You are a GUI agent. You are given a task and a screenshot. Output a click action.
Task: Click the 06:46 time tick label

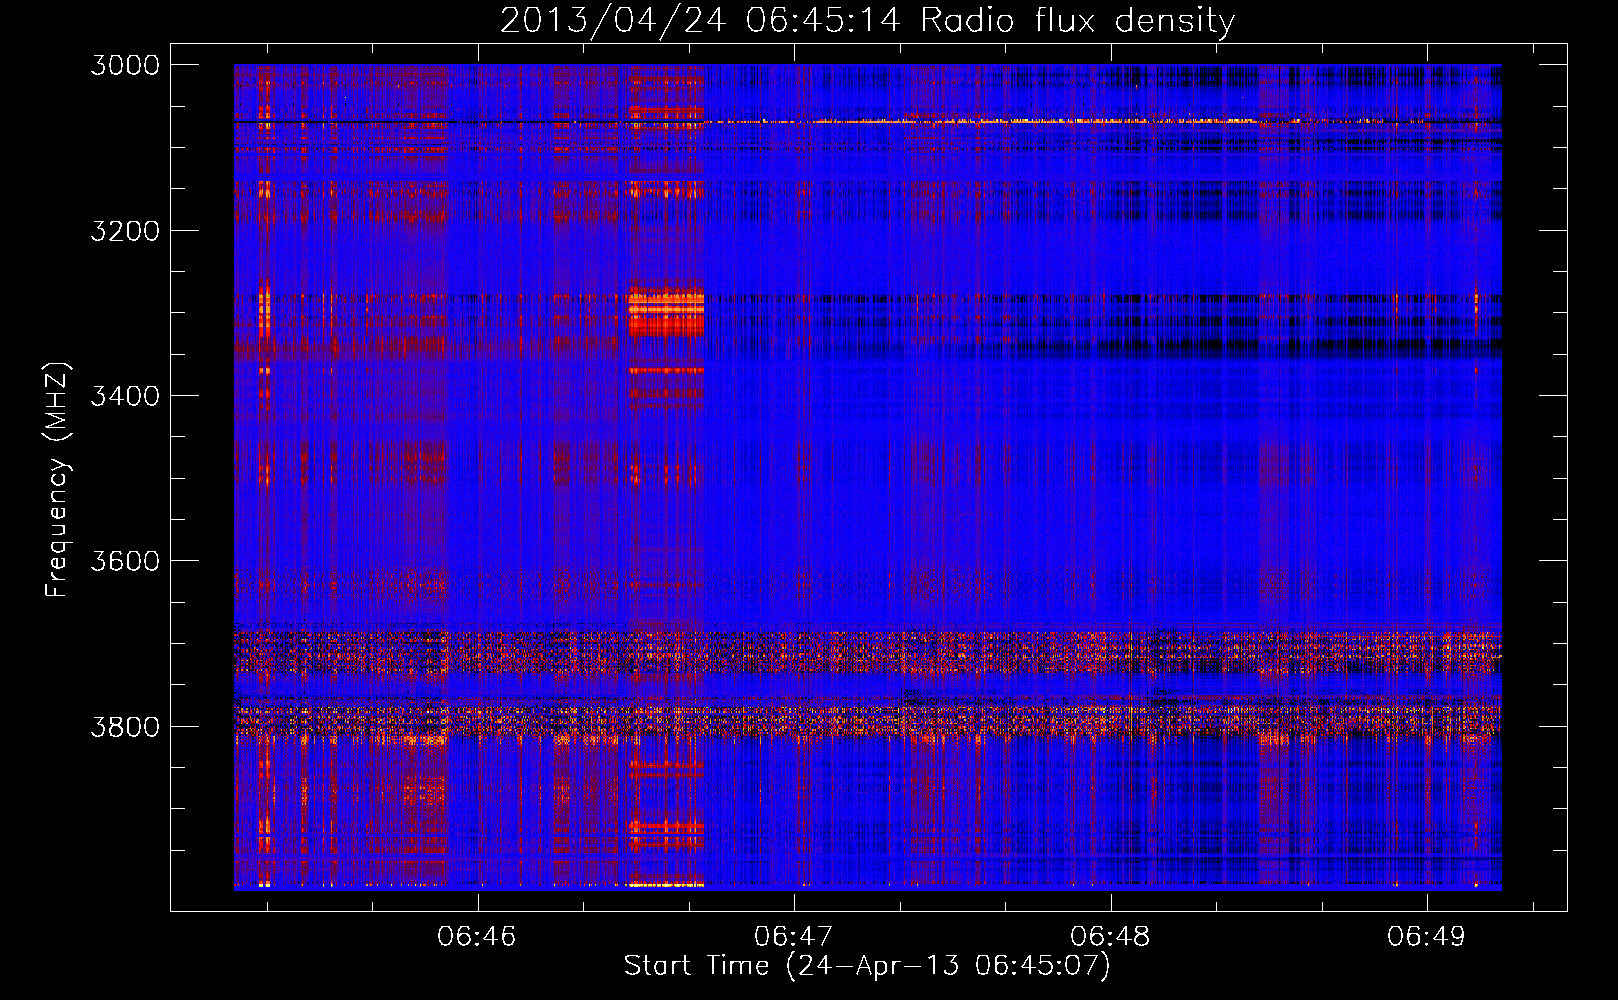point(477,936)
